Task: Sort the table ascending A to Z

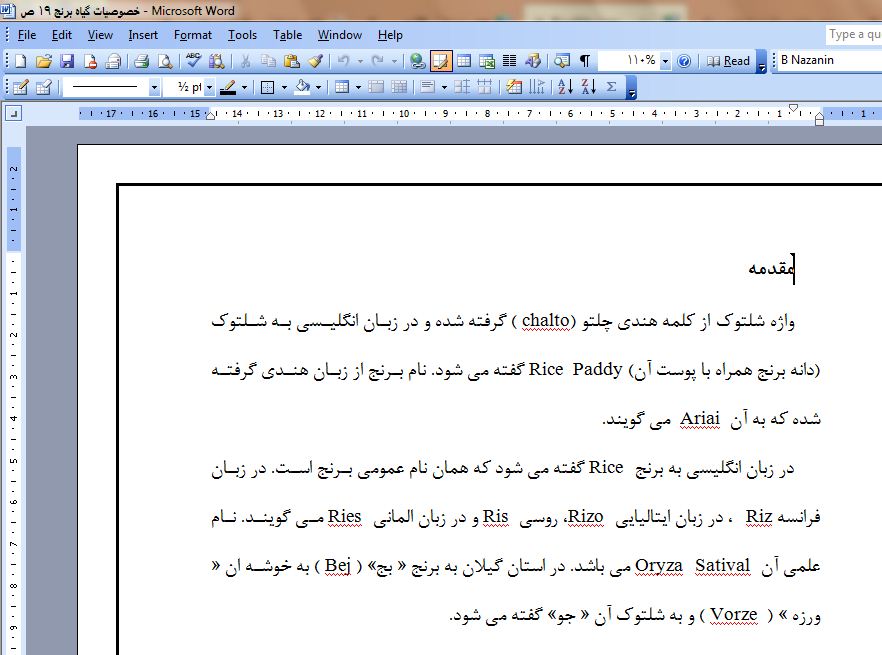Action: 564,87
